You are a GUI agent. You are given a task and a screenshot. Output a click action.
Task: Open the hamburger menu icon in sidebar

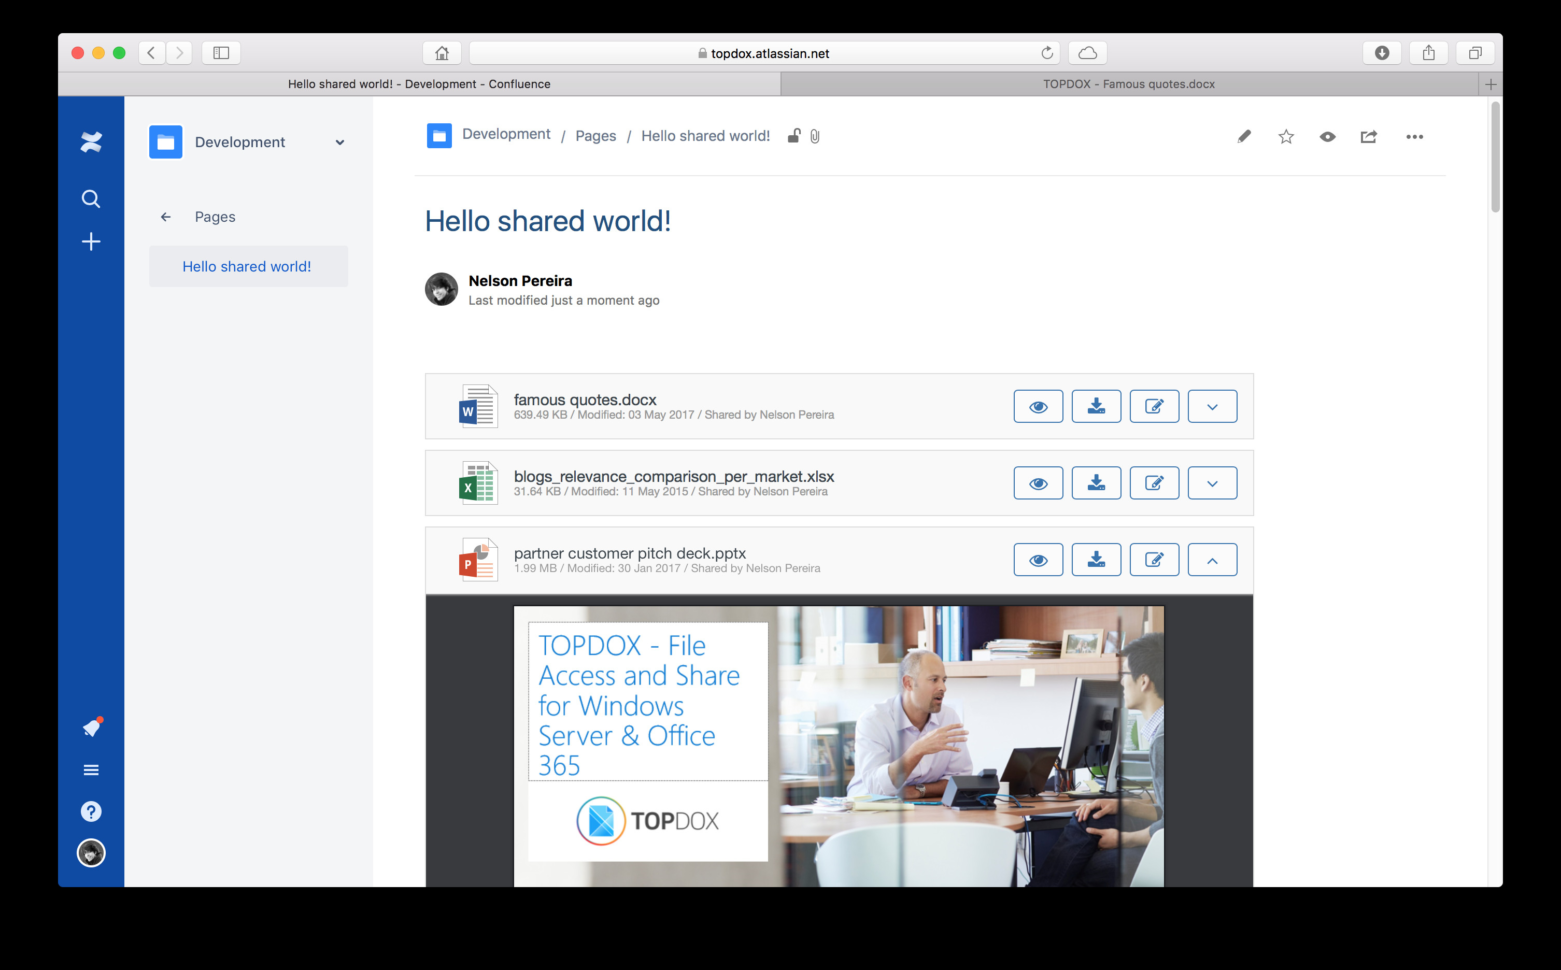91,770
